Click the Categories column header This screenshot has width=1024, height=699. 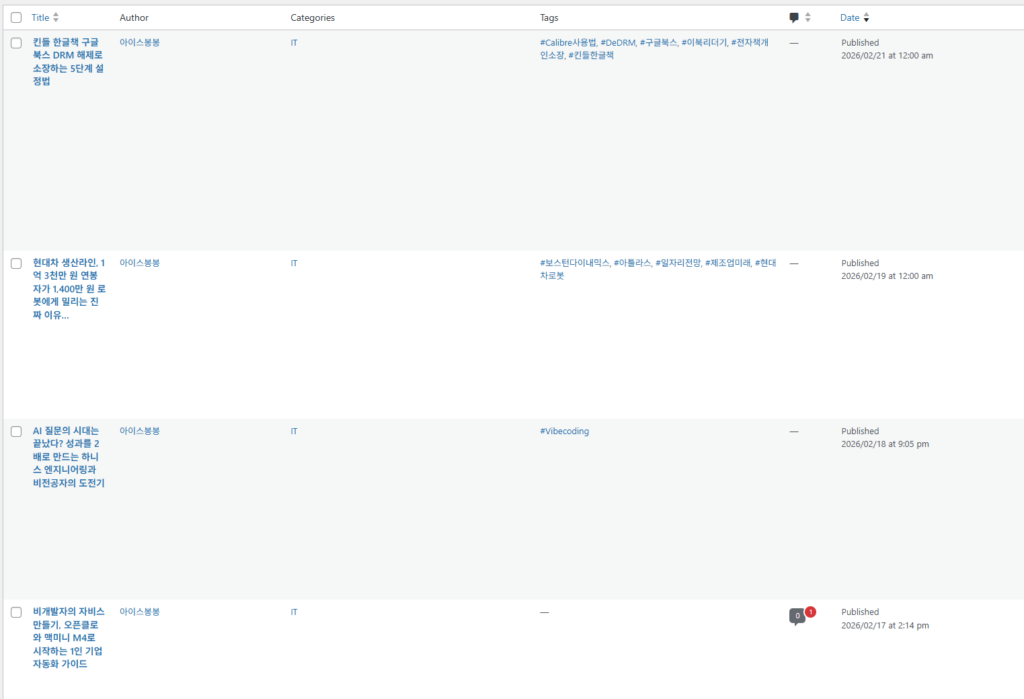click(312, 18)
